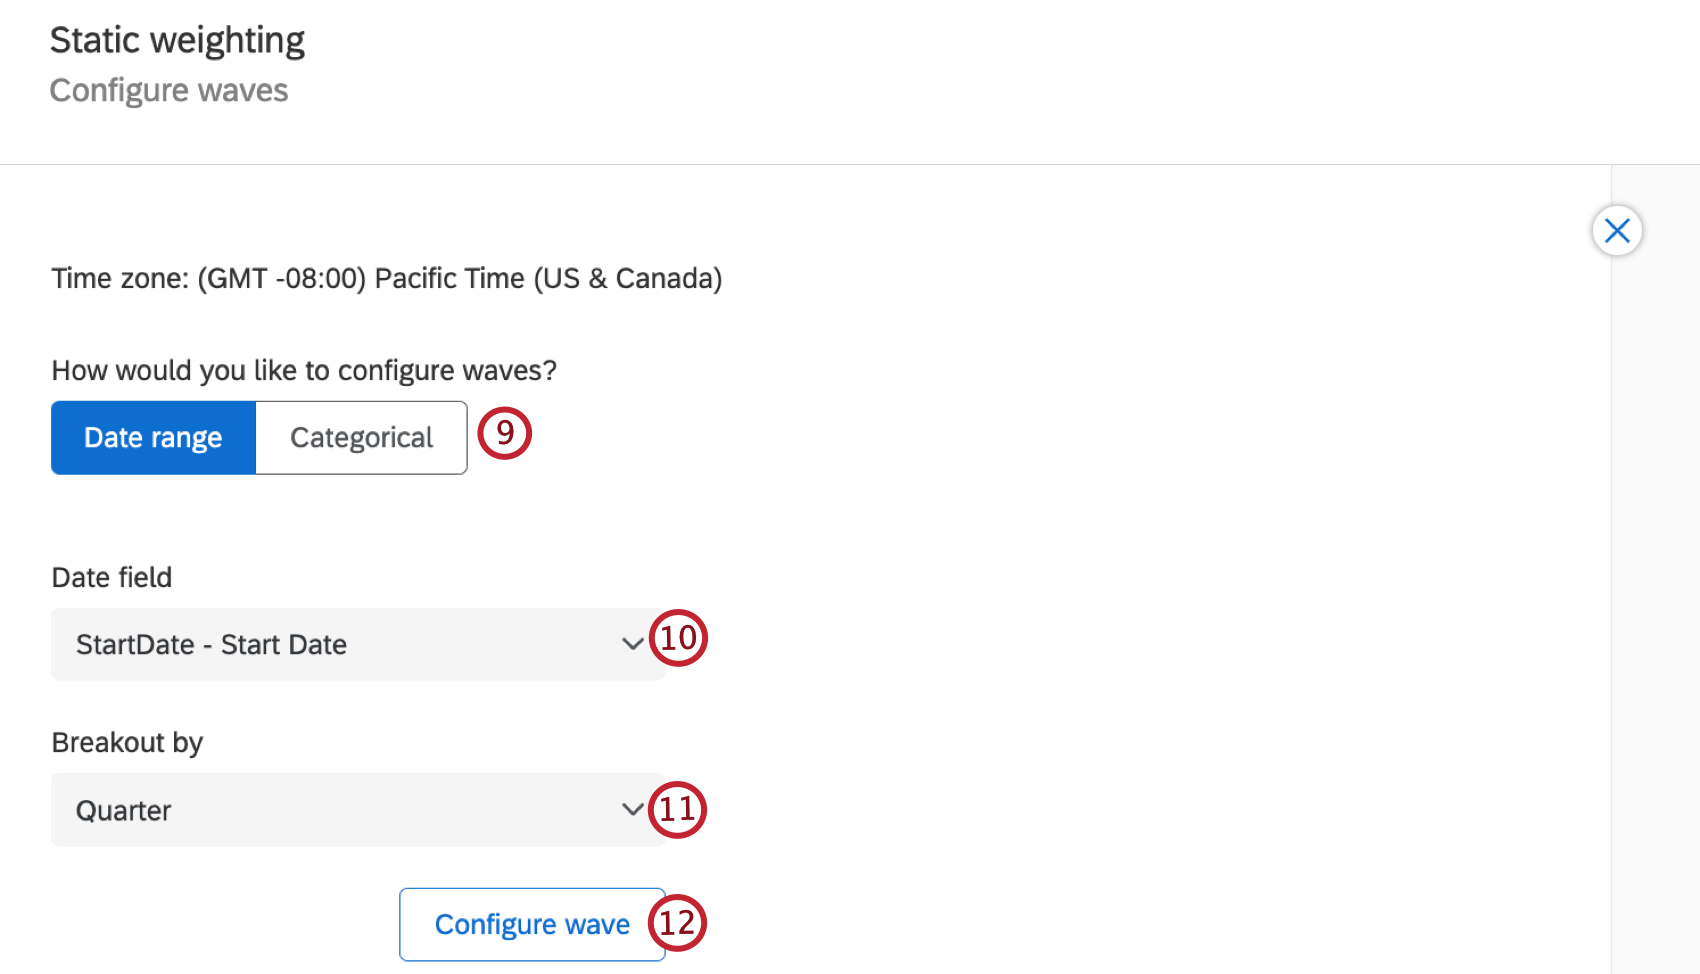This screenshot has height=974, width=1700.
Task: Select the Date range option
Action: pyautogui.click(x=153, y=437)
